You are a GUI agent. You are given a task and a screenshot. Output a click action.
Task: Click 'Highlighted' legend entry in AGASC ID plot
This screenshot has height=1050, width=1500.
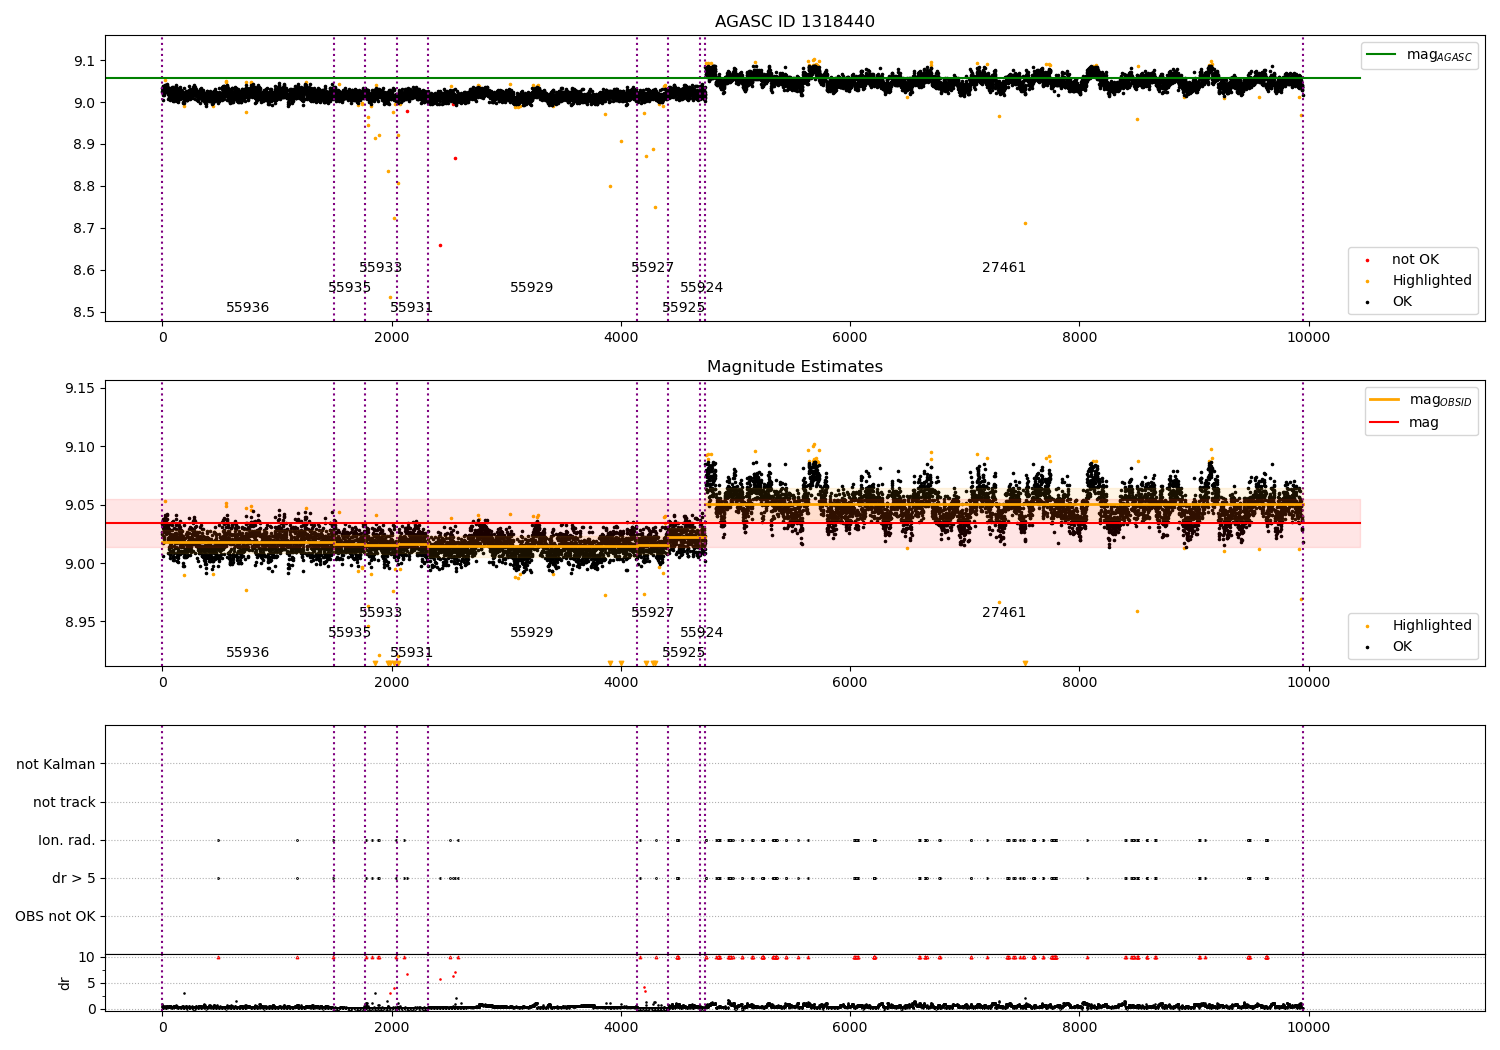(x=1432, y=281)
